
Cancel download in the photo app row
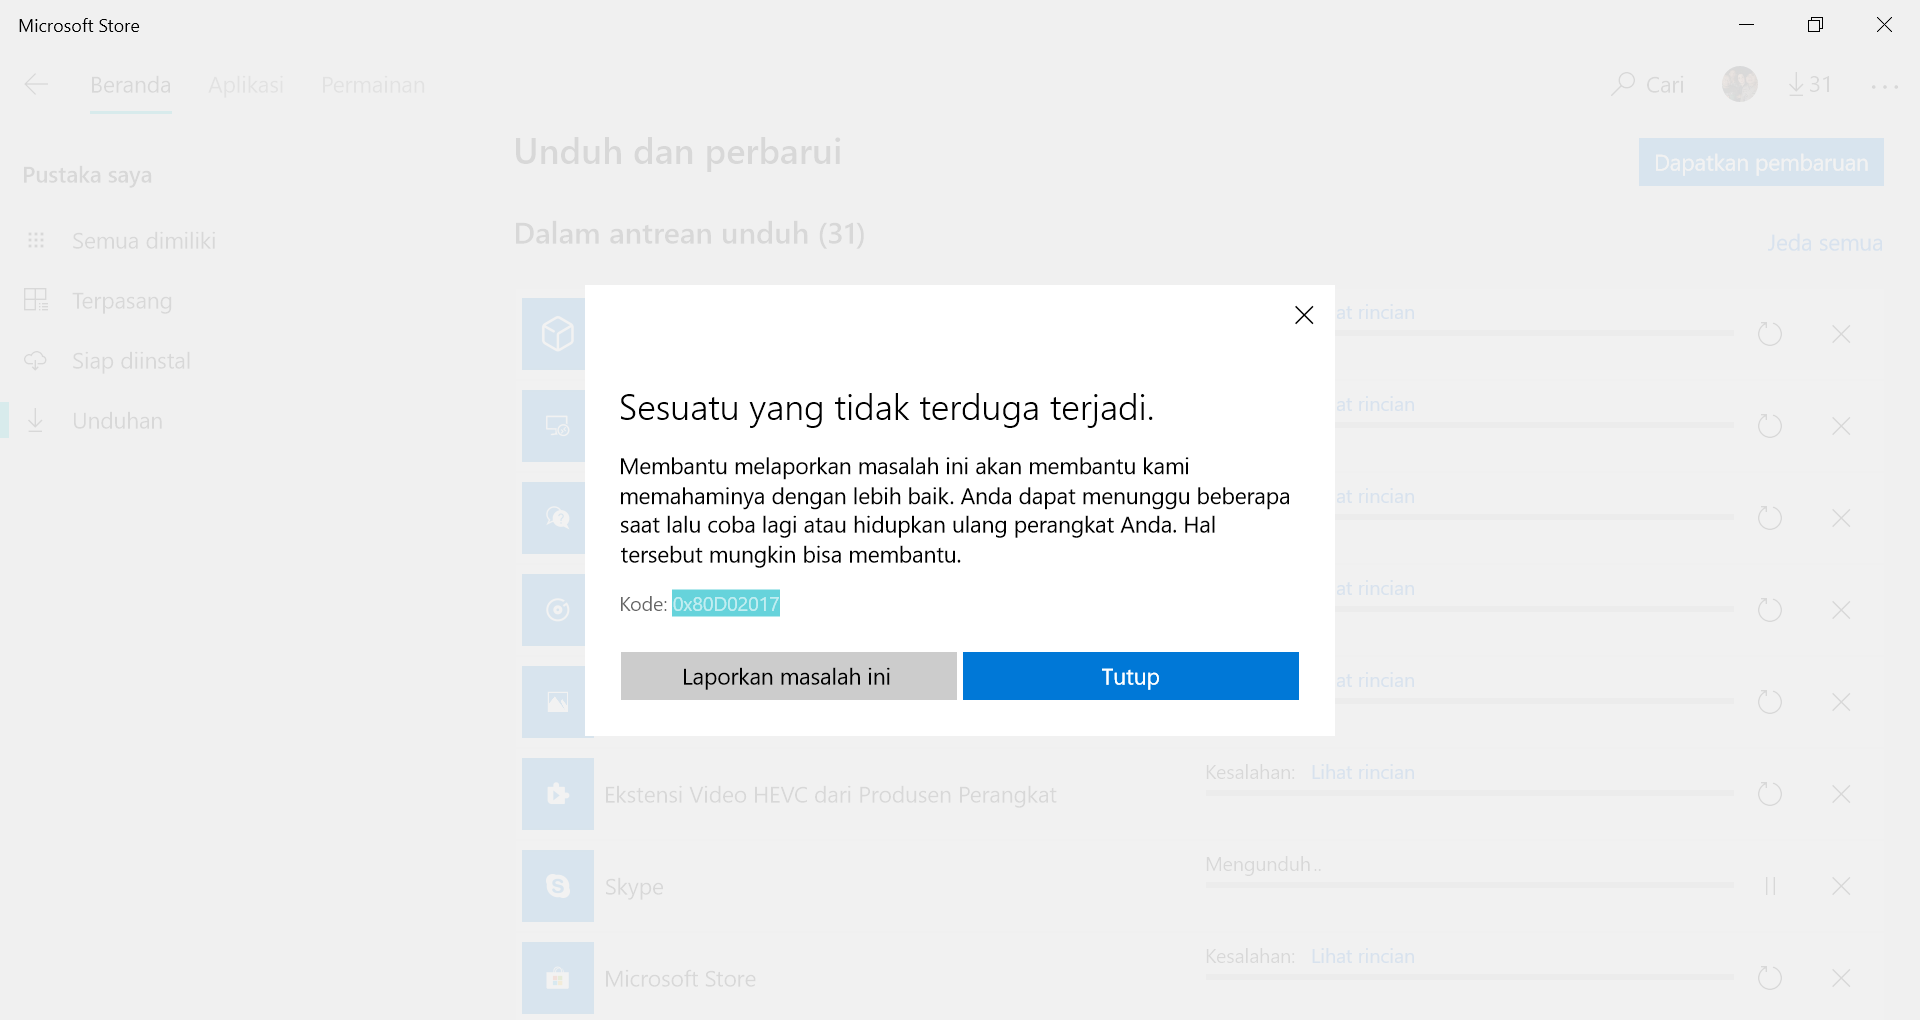pos(1841,702)
